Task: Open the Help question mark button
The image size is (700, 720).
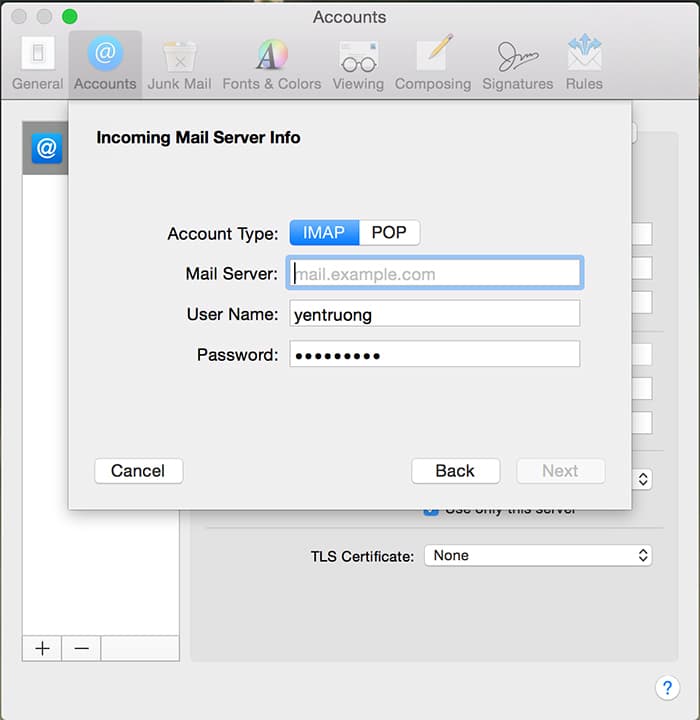Action: click(667, 688)
